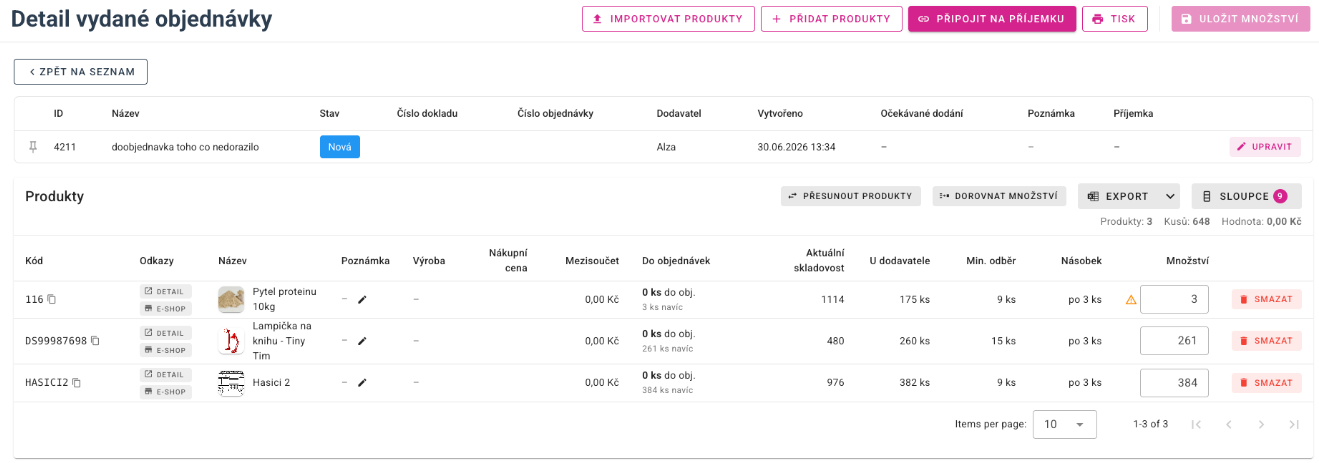This screenshot has height=463, width=1319.
Task: Click Přesunout produkty button
Action: (851, 196)
